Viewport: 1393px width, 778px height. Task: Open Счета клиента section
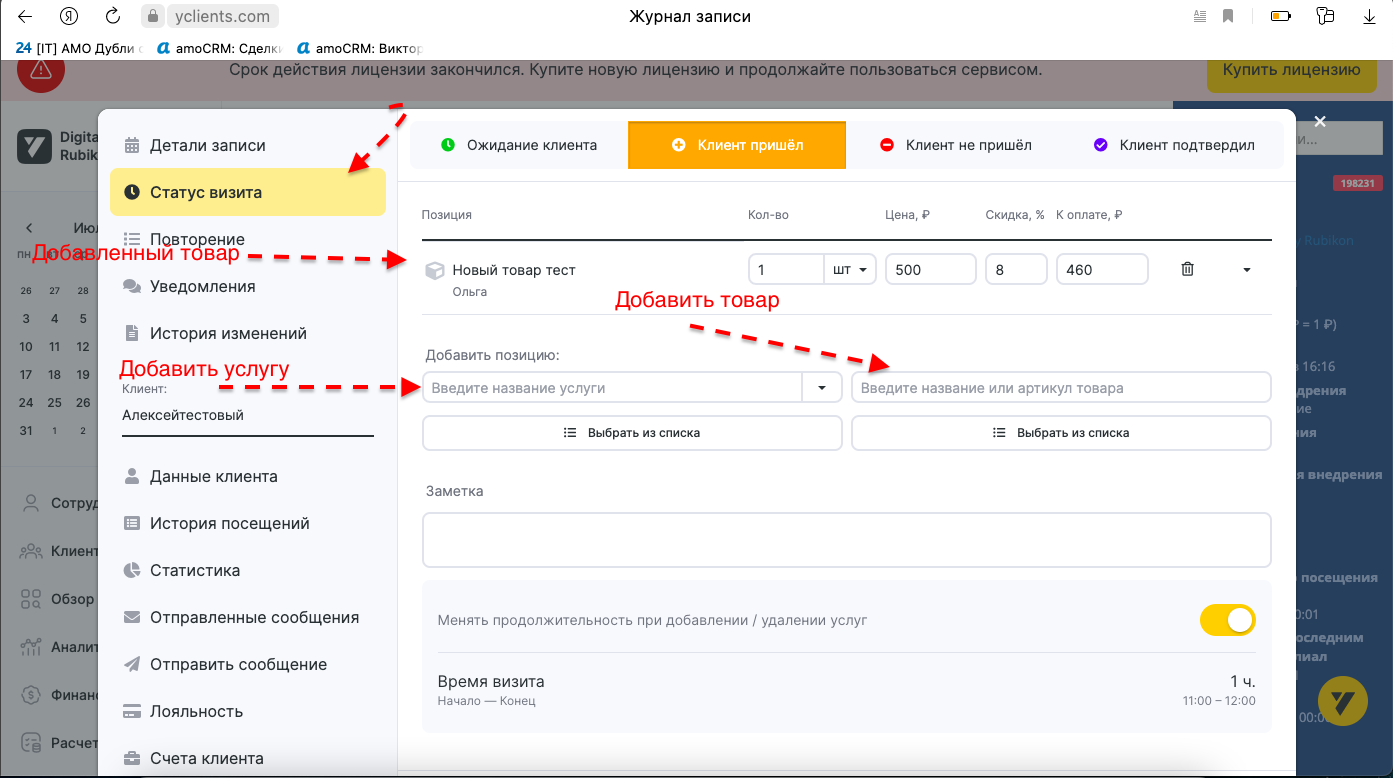click(x=247, y=758)
